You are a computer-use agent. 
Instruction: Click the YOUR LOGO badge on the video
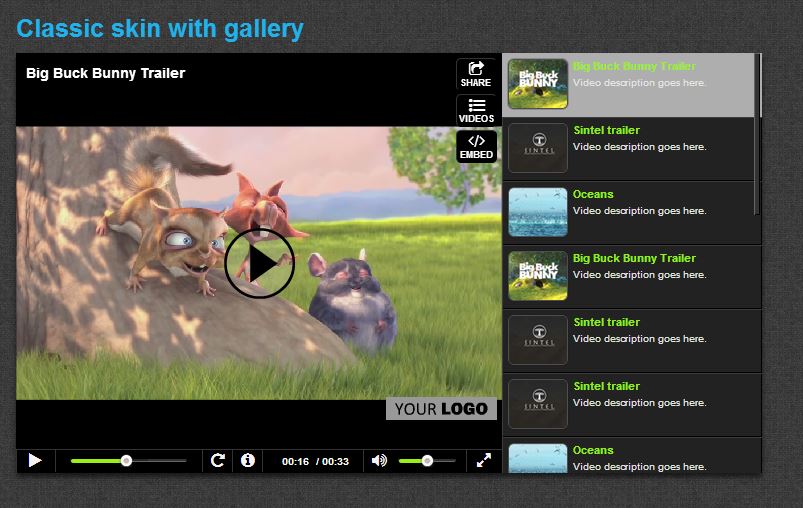[x=441, y=409]
